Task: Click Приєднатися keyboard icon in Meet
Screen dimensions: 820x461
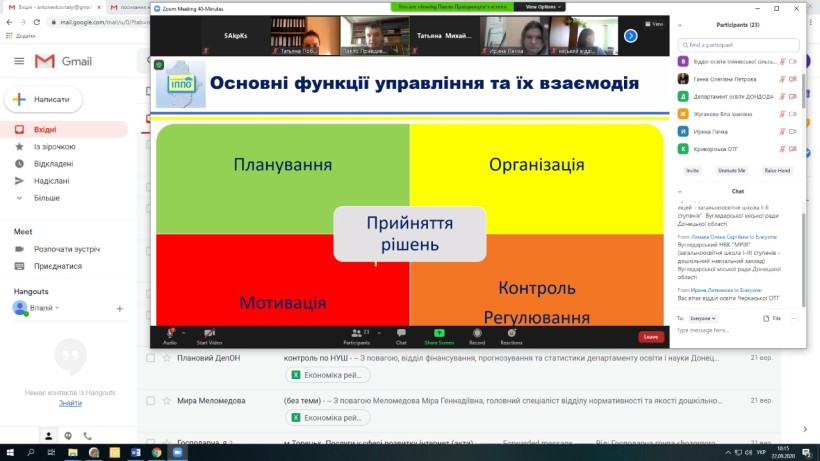Action: point(19,266)
